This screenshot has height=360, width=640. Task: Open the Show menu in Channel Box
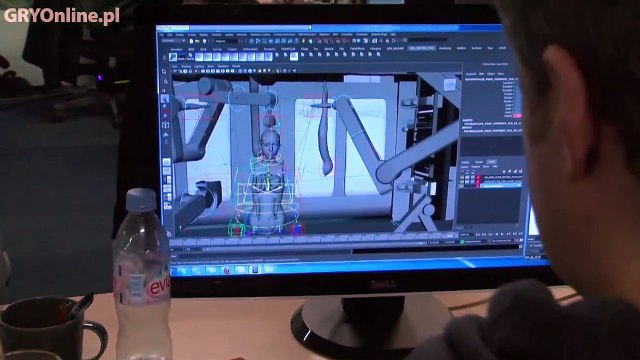(x=501, y=74)
